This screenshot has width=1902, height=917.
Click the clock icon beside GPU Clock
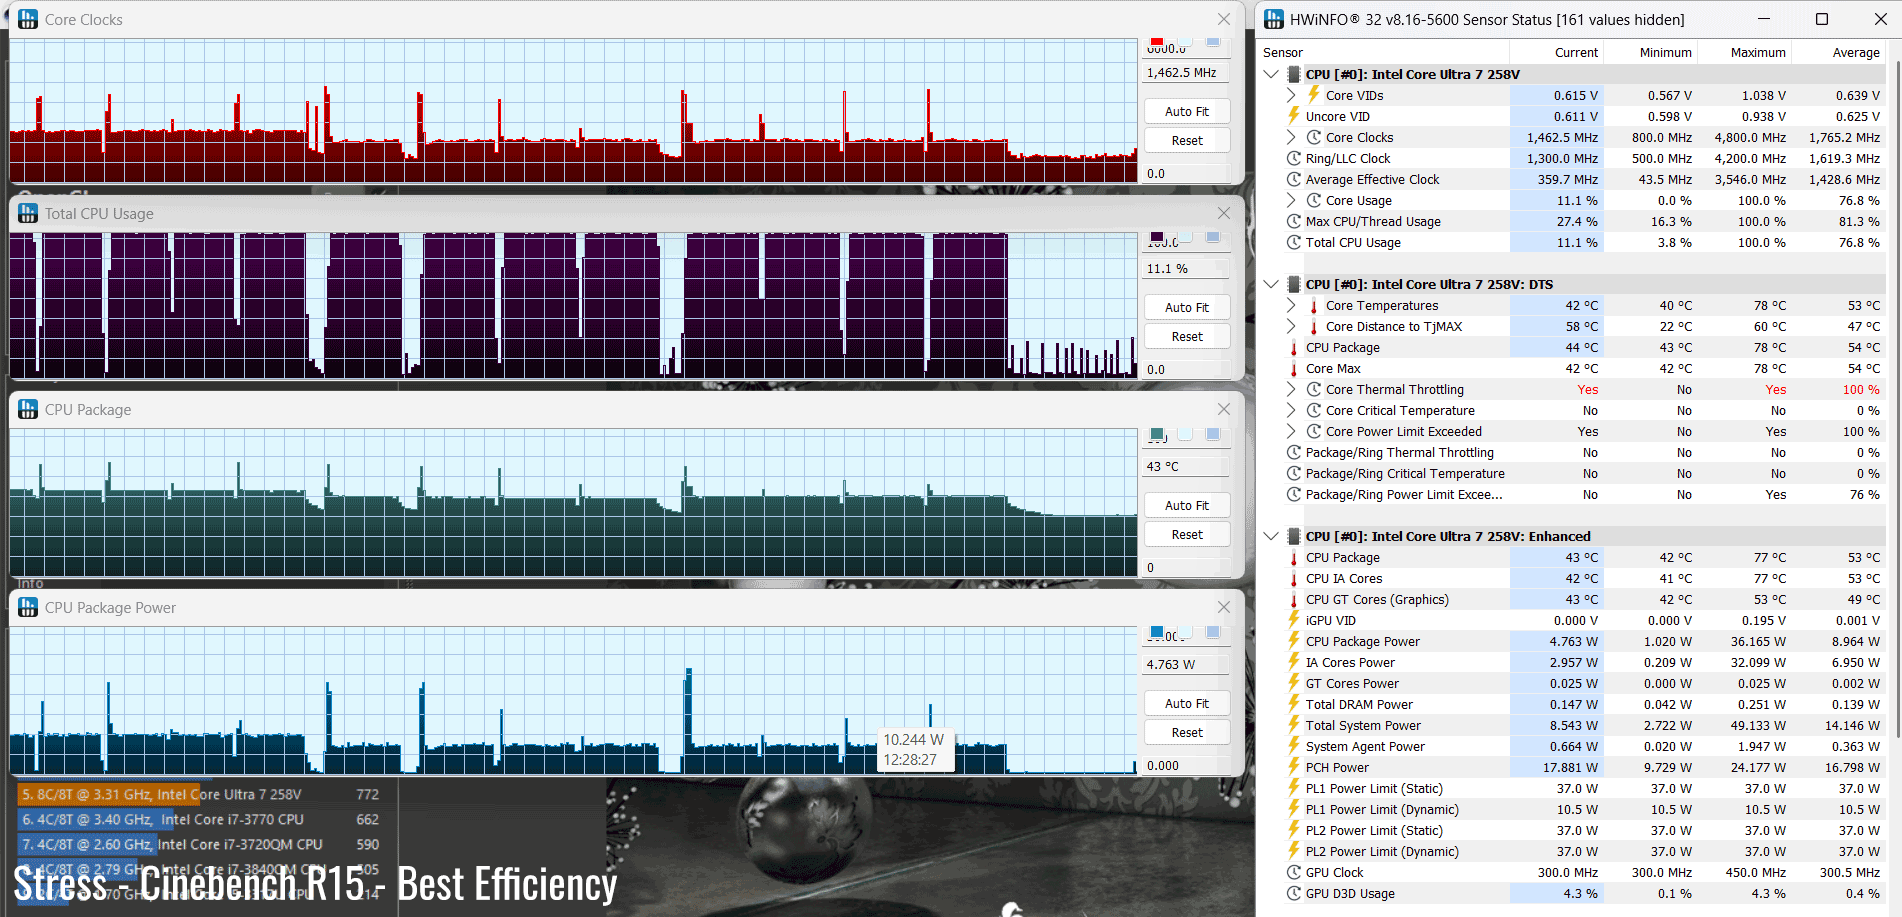click(1294, 872)
